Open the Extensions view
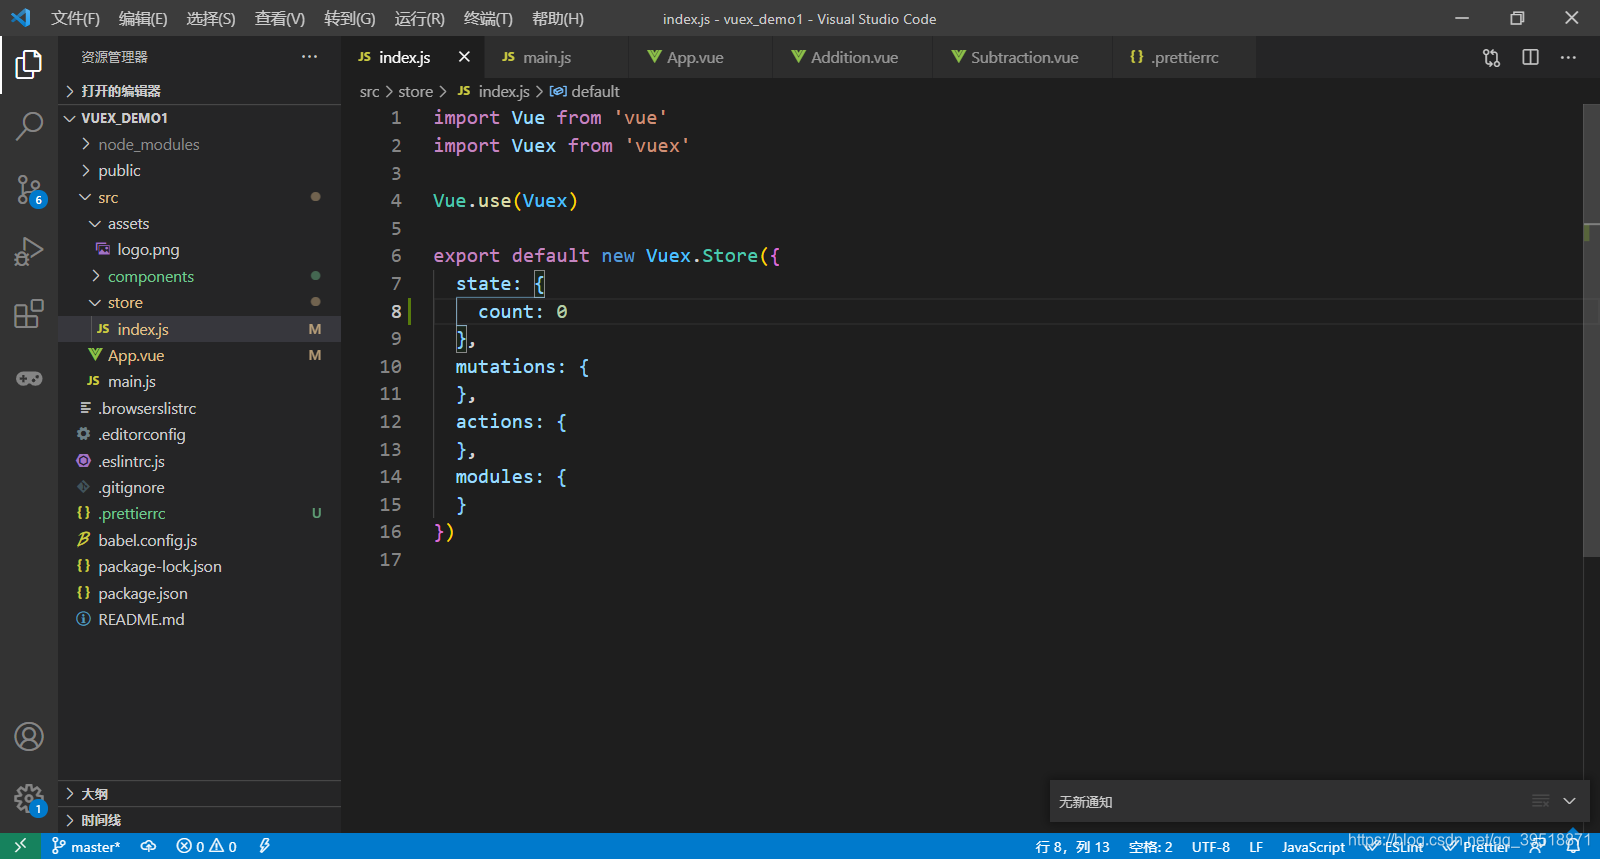The width and height of the screenshot is (1600, 859). tap(29, 314)
